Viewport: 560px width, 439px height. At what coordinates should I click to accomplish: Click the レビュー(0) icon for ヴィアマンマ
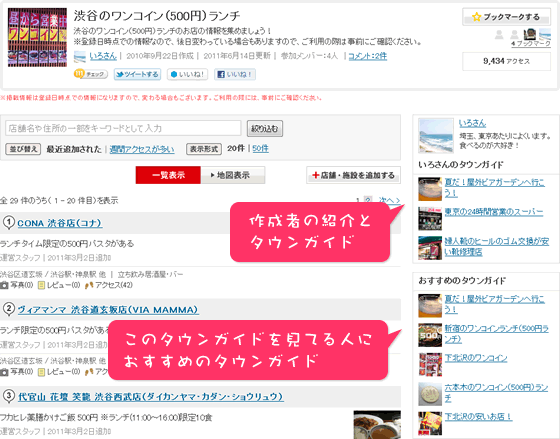tap(41, 372)
